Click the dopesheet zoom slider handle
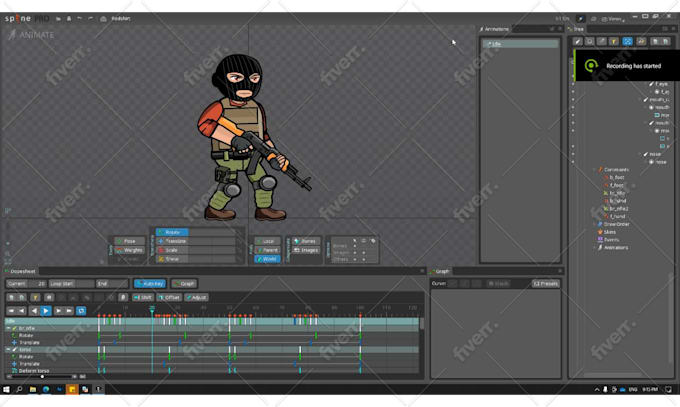This screenshot has width=680, height=407. [42, 377]
